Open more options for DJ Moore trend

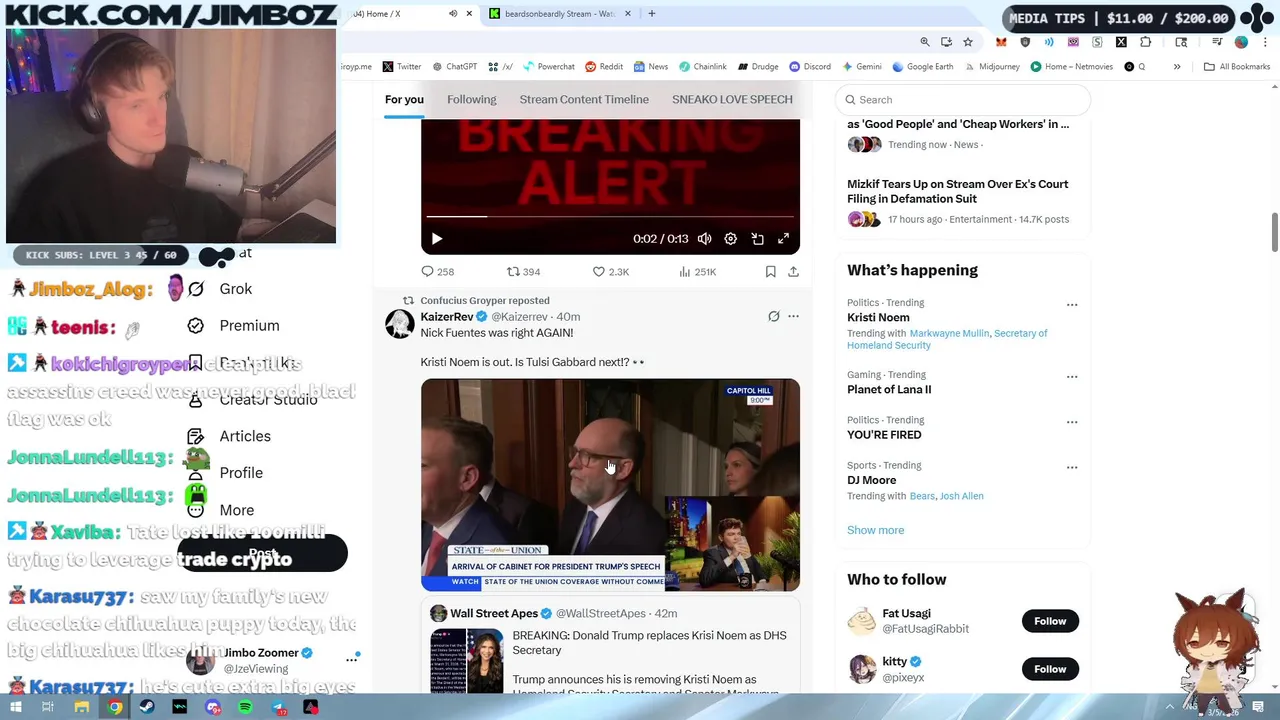pyautogui.click(x=1072, y=467)
